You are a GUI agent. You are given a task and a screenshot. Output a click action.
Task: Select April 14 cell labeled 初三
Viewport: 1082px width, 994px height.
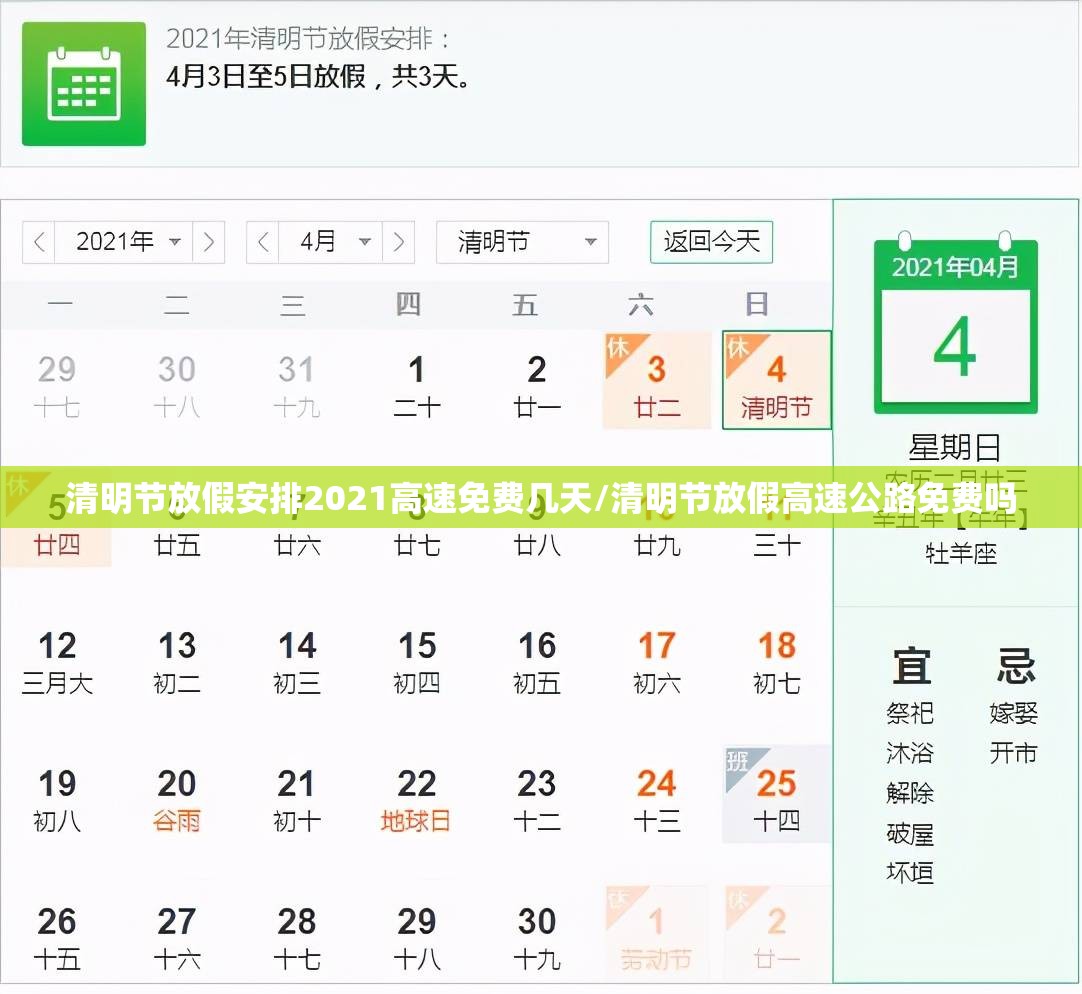tap(297, 662)
